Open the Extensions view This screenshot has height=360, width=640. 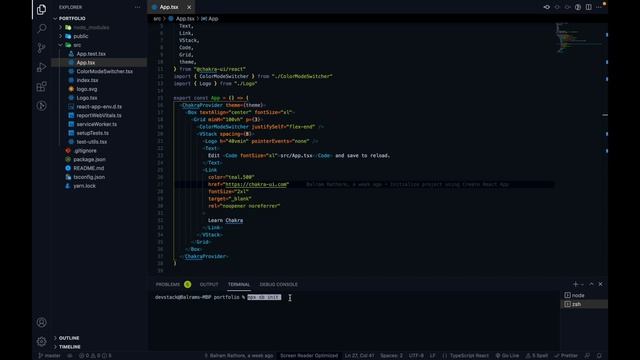click(41, 87)
